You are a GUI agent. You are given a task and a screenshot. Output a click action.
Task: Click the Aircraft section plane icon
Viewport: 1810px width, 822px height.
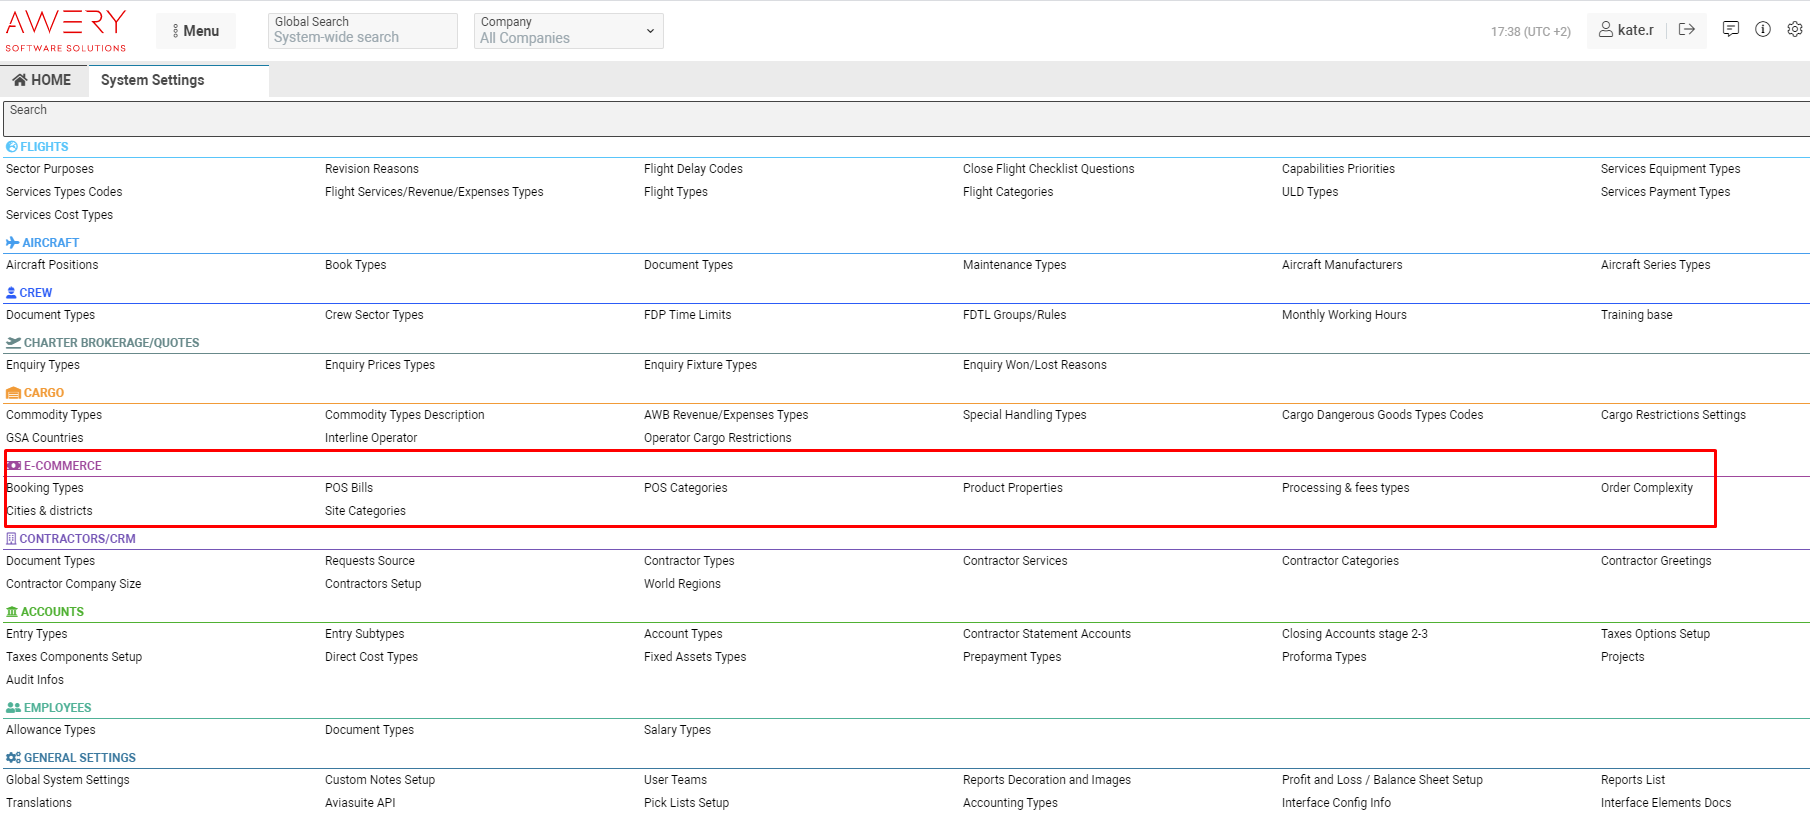(12, 243)
